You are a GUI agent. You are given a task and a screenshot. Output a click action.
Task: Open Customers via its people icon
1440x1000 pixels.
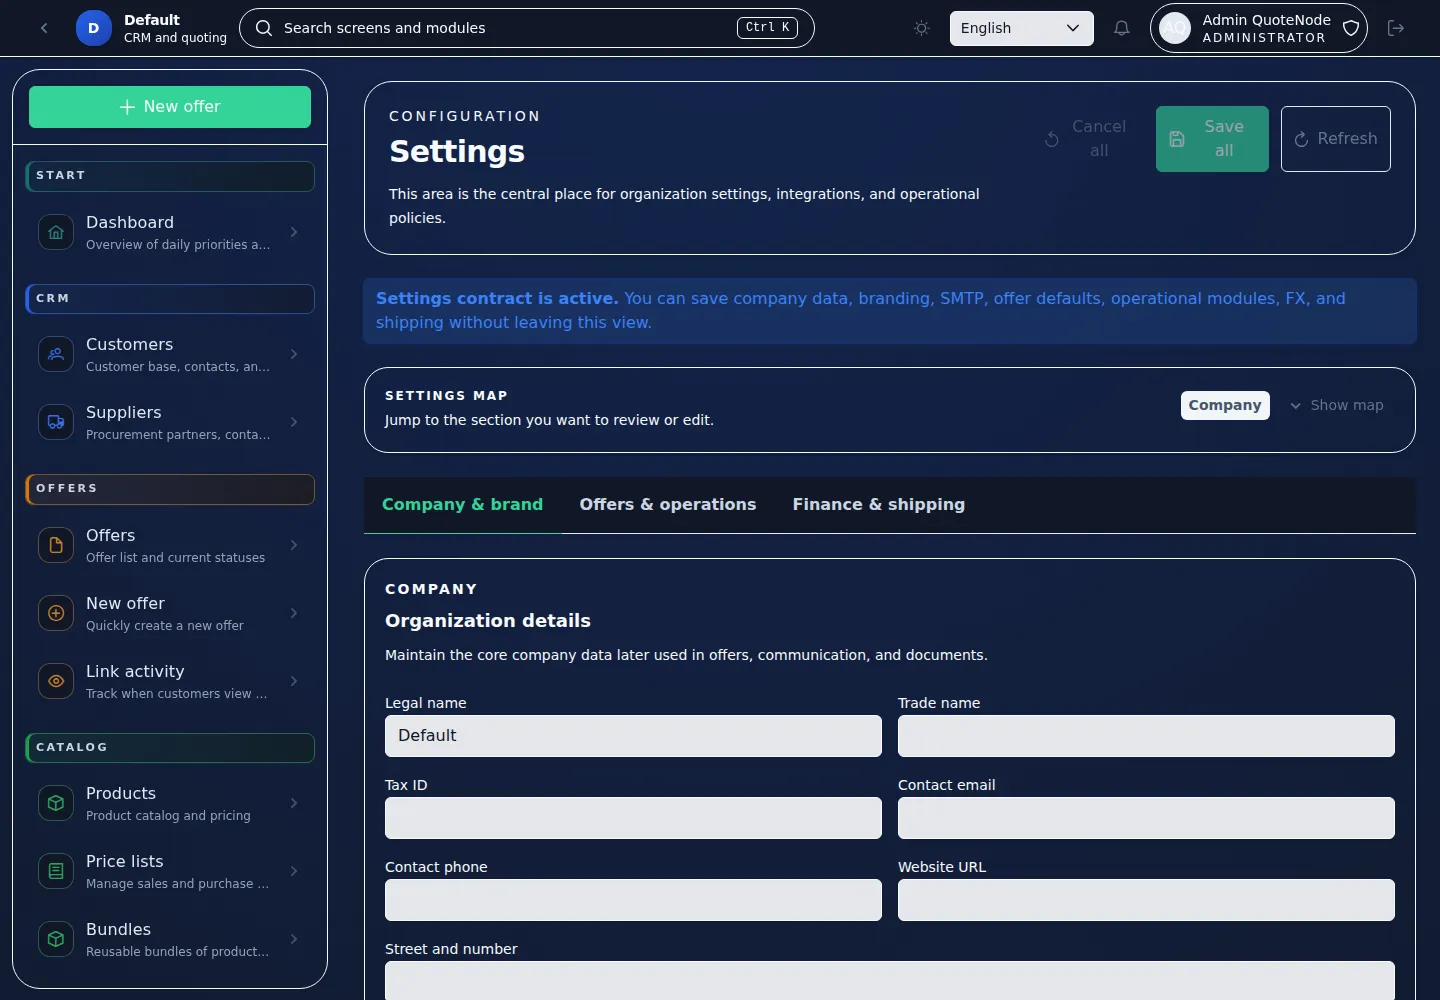pyautogui.click(x=56, y=354)
